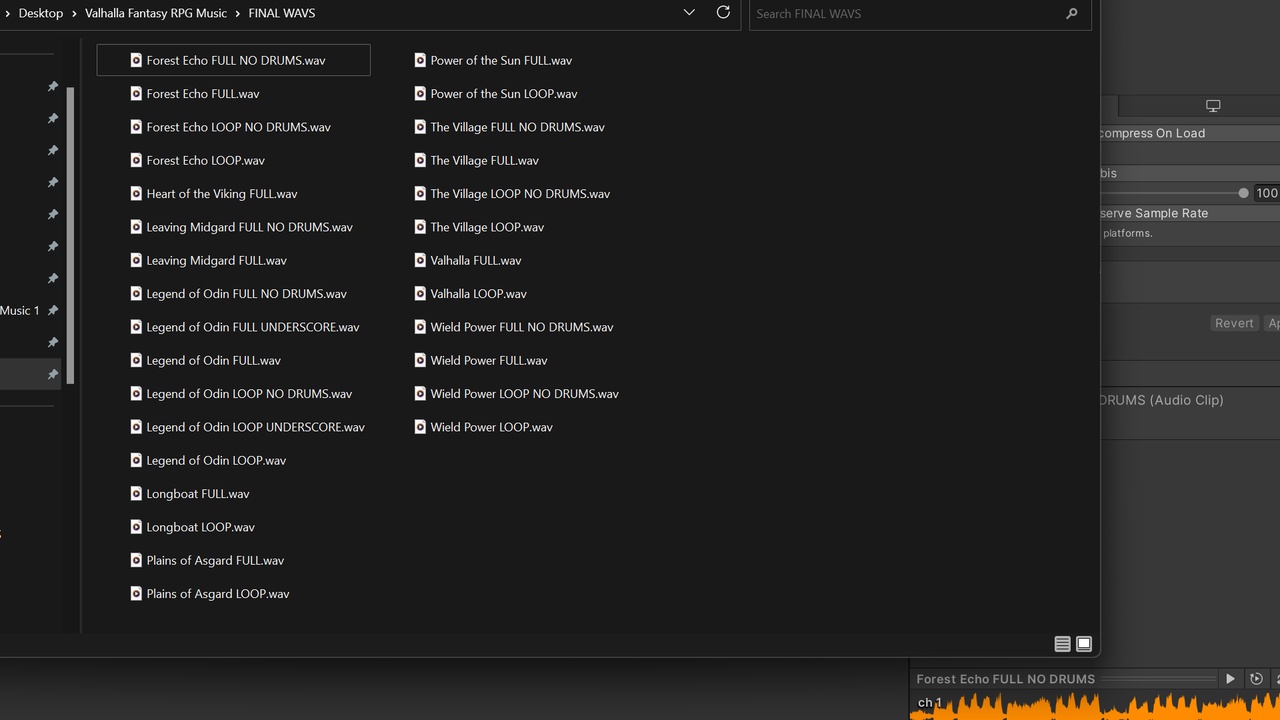
Task: Expand chevron before FINAL WAVS breadcrumb
Action: click(x=238, y=14)
